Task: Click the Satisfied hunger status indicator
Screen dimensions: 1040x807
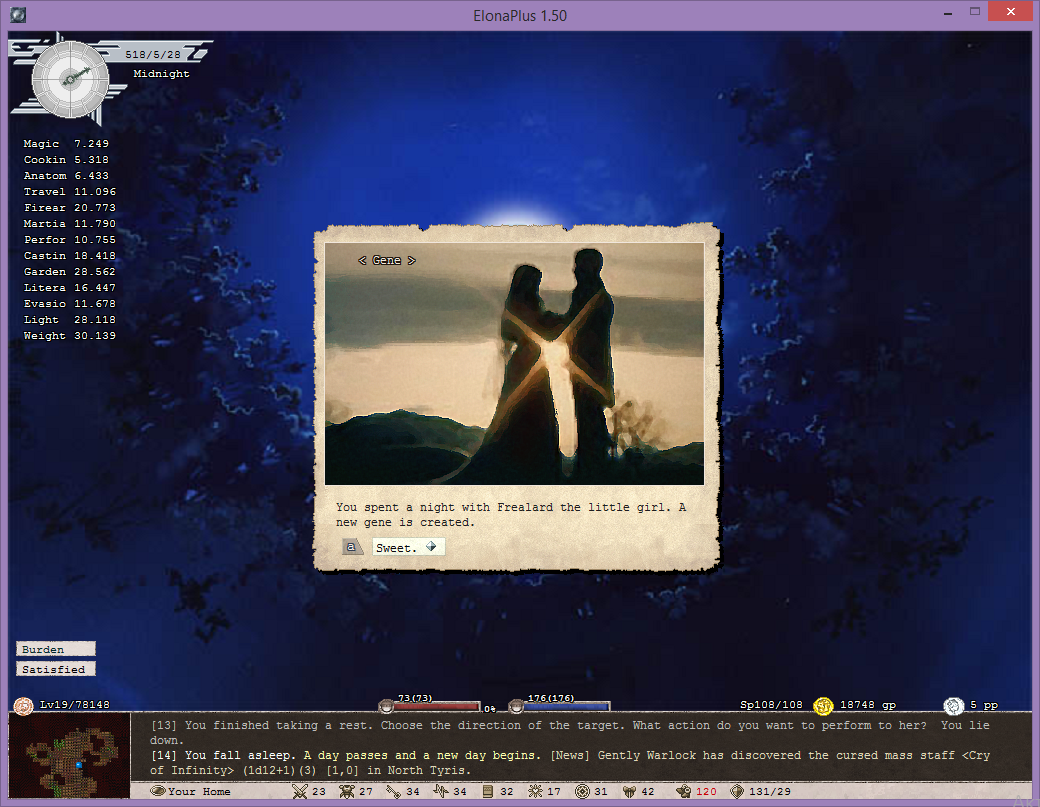Action: (x=56, y=669)
